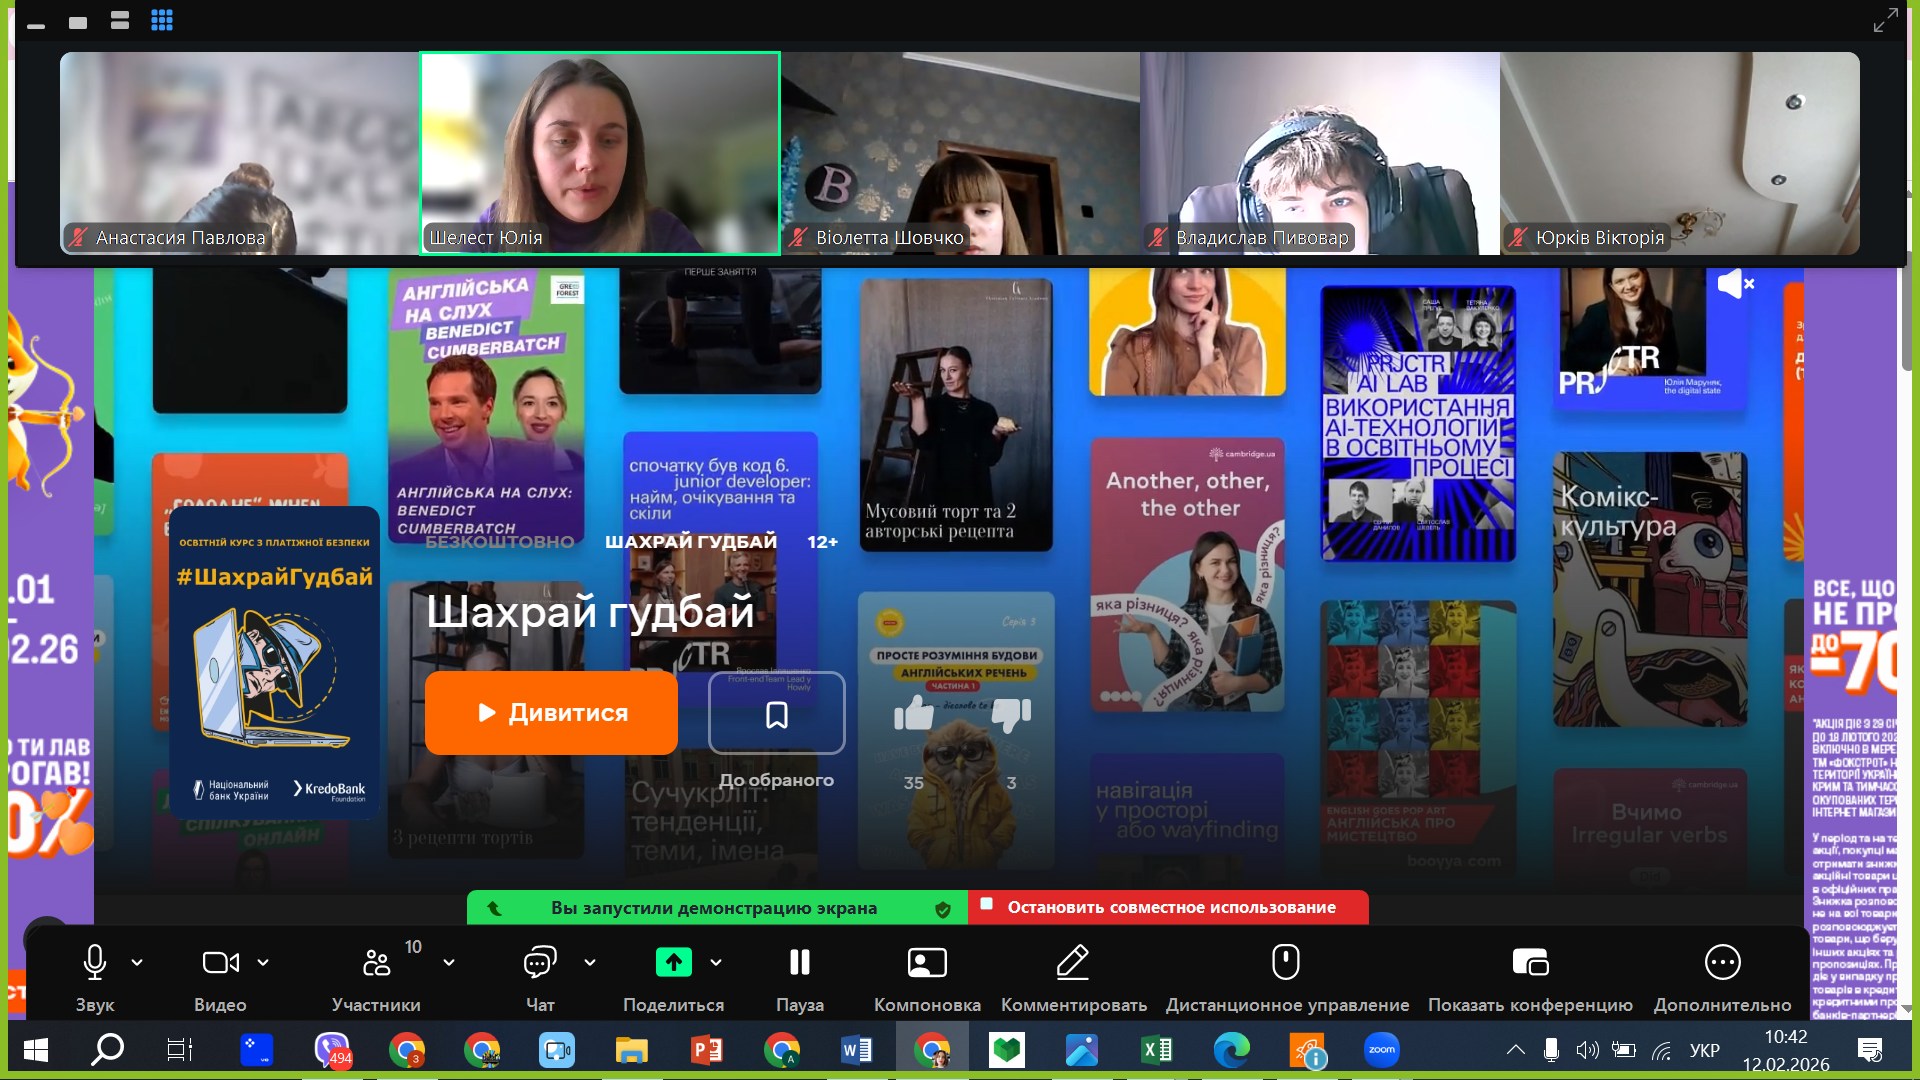
Task: Pause screen sharing with Пауза
Action: tap(799, 963)
